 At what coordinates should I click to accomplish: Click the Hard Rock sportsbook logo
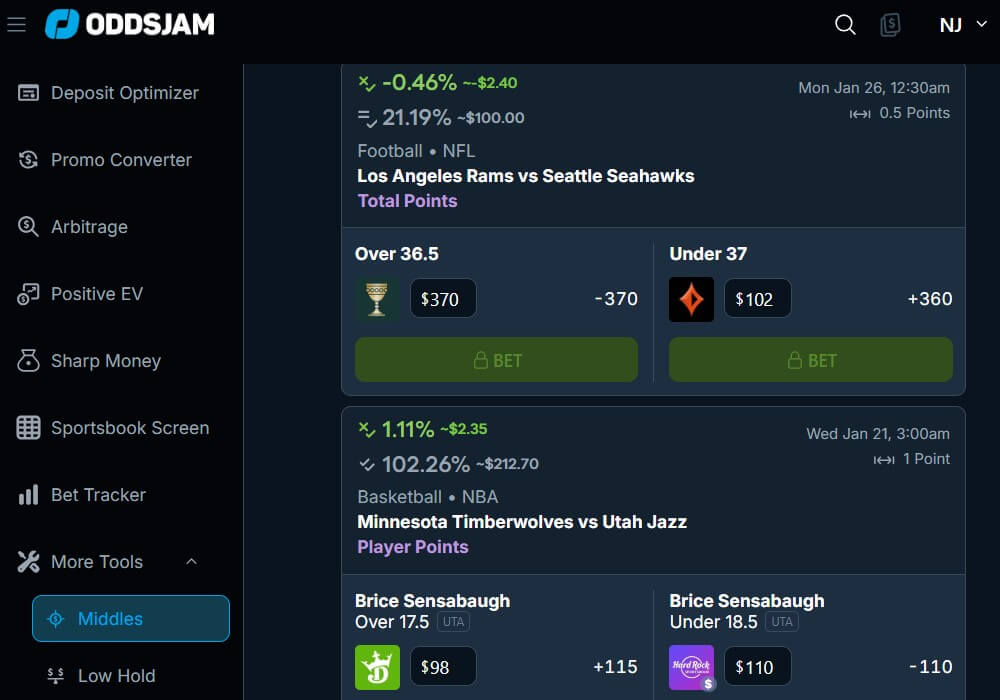pos(691,666)
